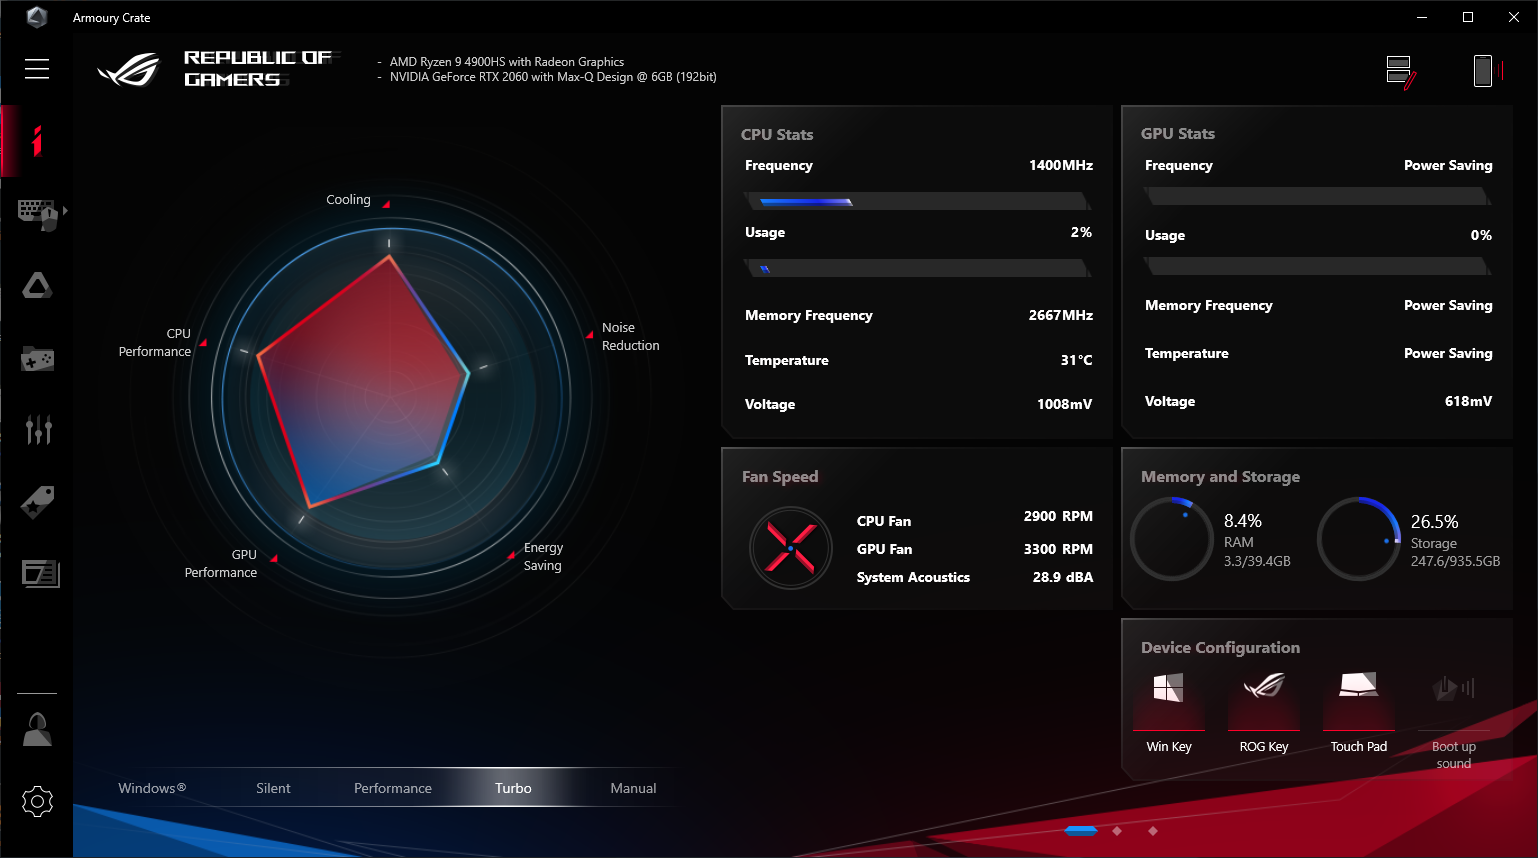The width and height of the screenshot is (1538, 858).
Task: Click the GPU Performance radar label
Action: (x=221, y=563)
